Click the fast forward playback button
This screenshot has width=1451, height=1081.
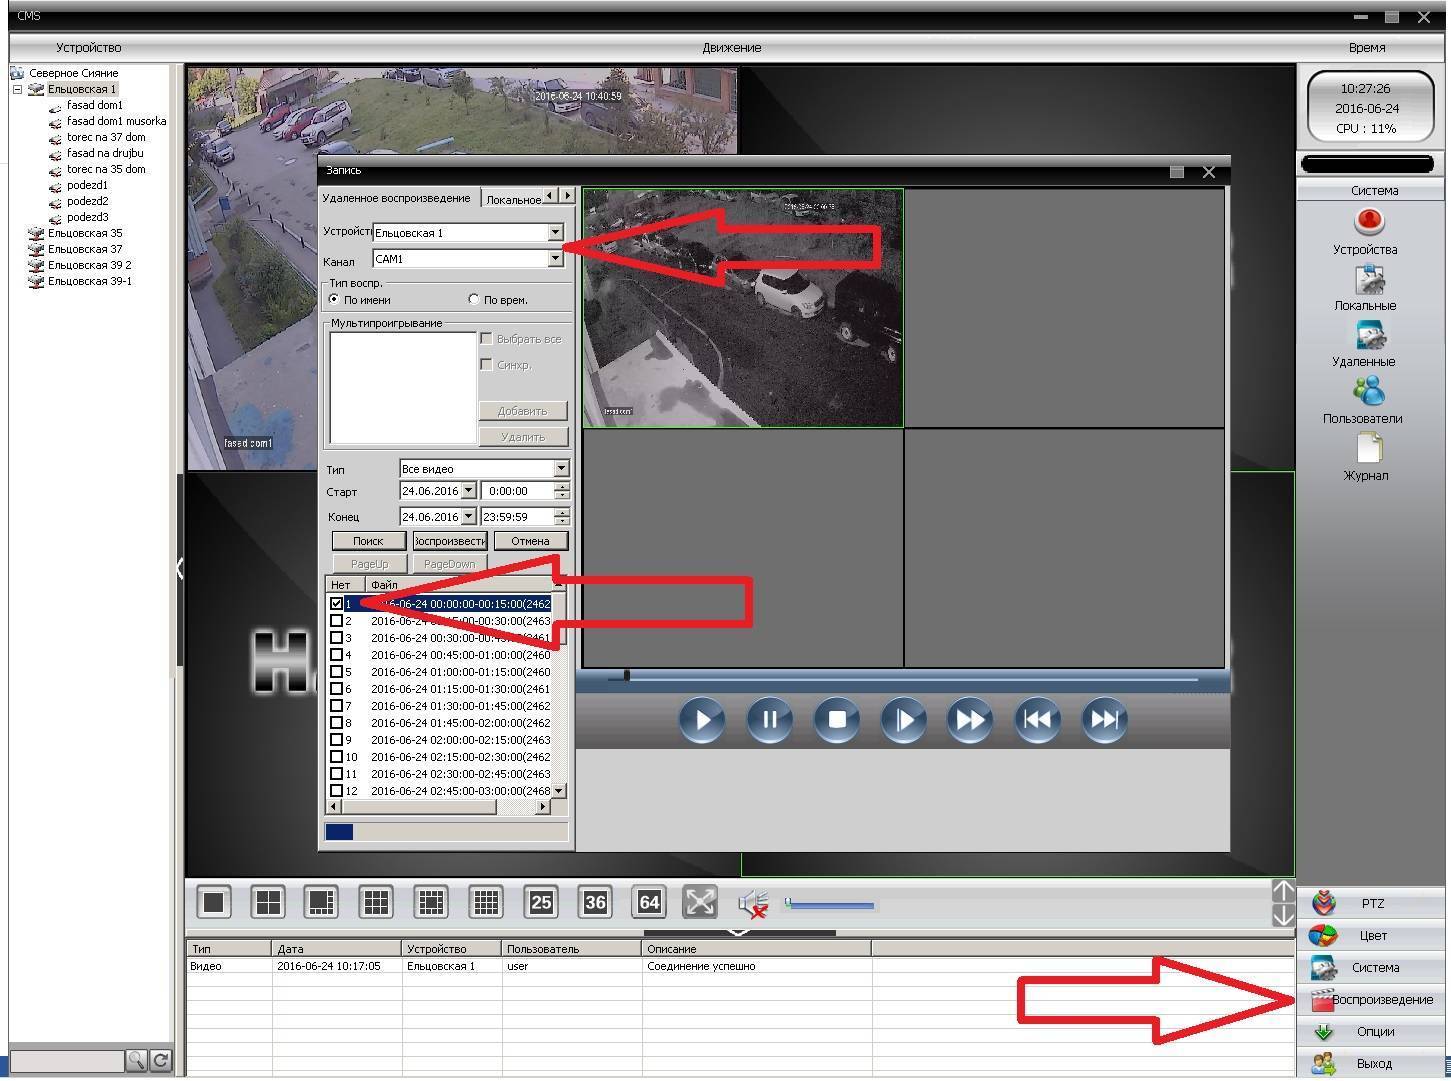(x=970, y=720)
